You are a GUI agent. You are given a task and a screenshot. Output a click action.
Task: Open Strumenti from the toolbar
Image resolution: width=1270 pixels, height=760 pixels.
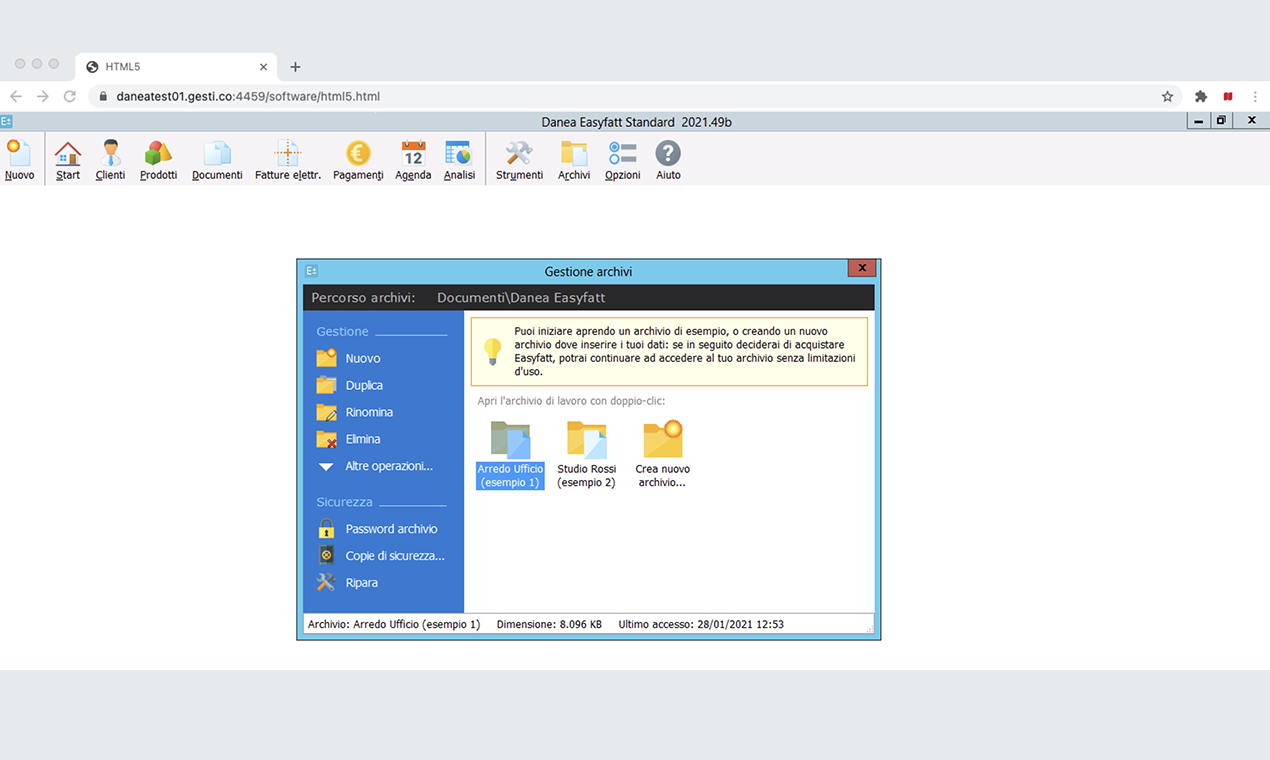518,158
